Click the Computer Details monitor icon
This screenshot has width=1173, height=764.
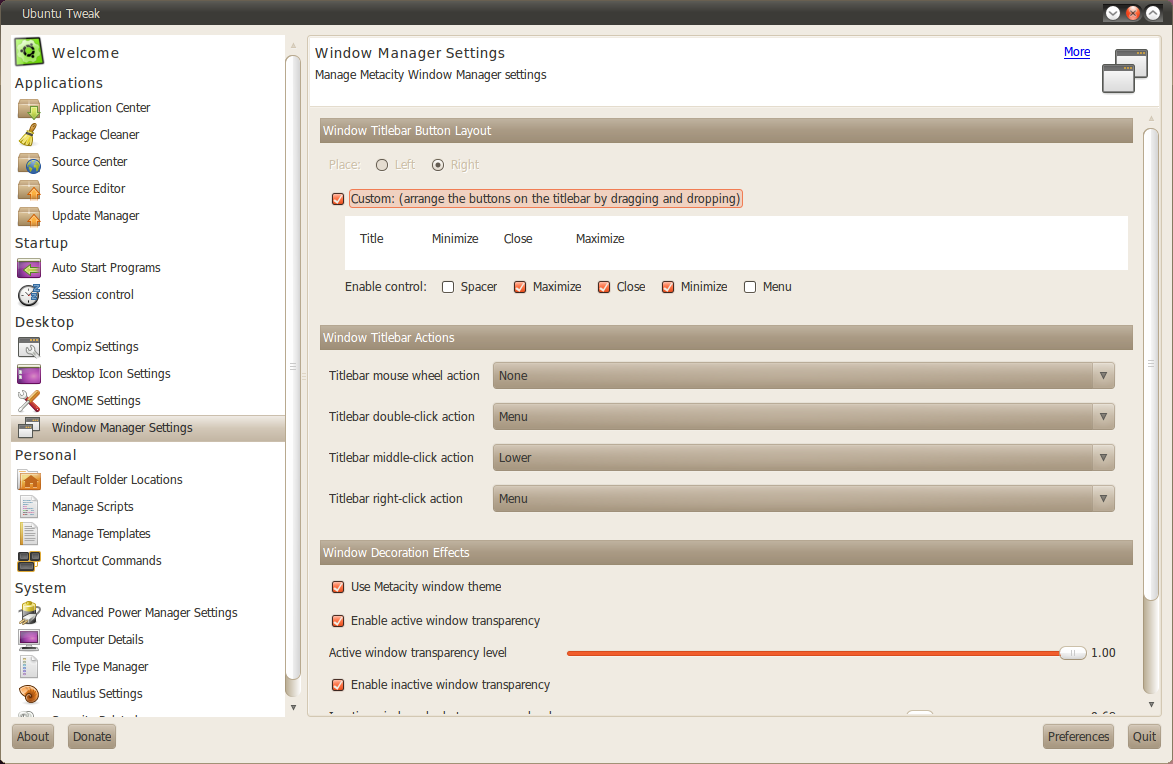29,640
